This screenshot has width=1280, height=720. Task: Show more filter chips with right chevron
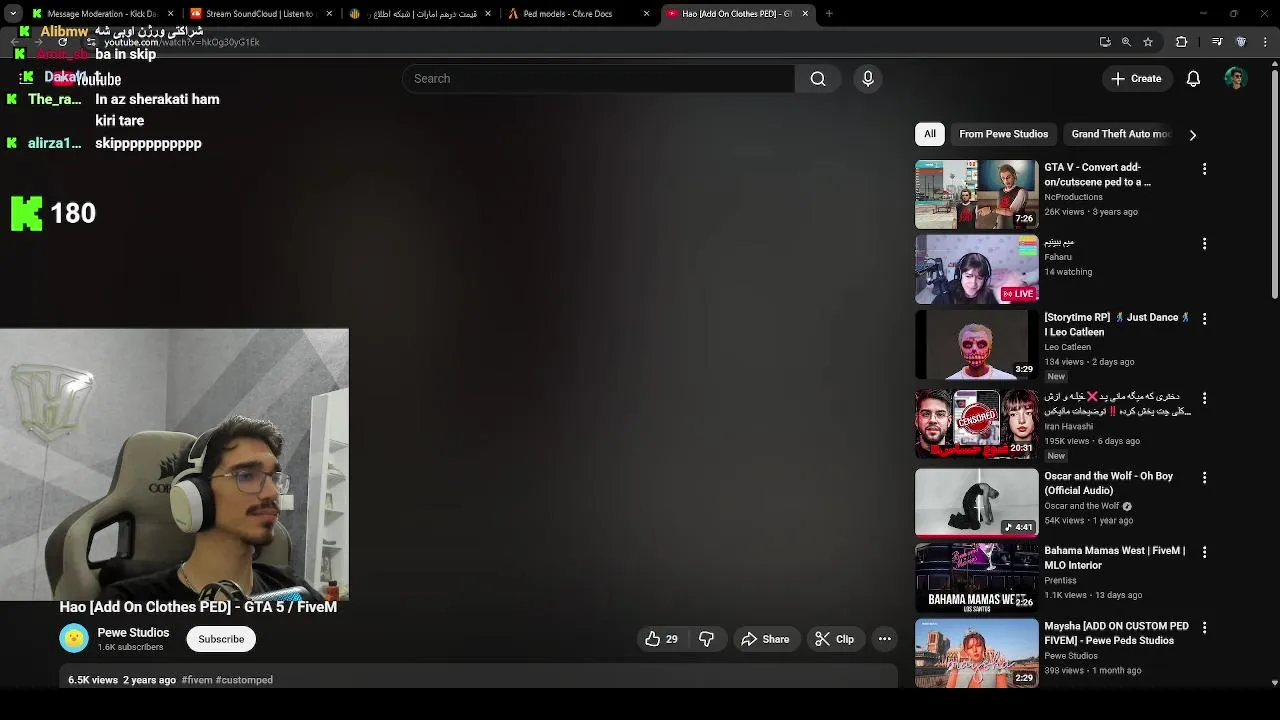tap(1192, 135)
